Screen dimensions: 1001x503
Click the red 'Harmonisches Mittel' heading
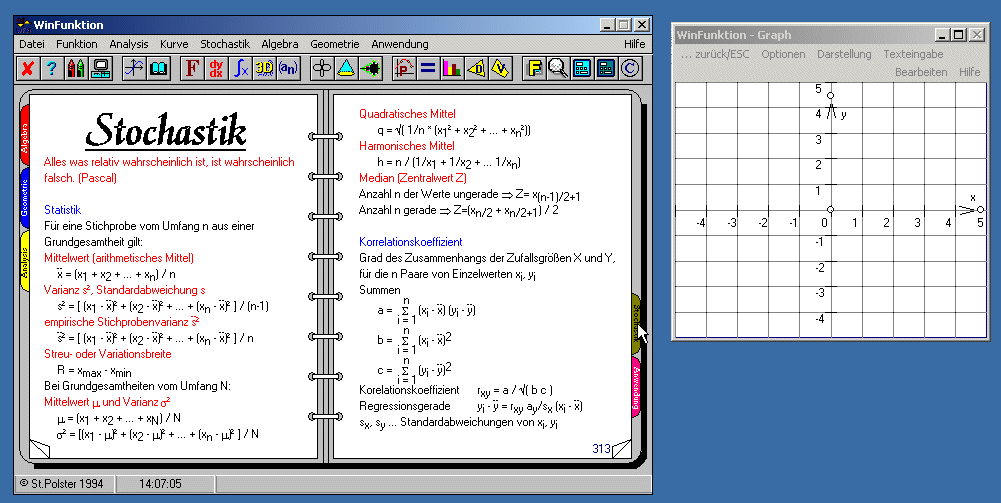coord(407,146)
